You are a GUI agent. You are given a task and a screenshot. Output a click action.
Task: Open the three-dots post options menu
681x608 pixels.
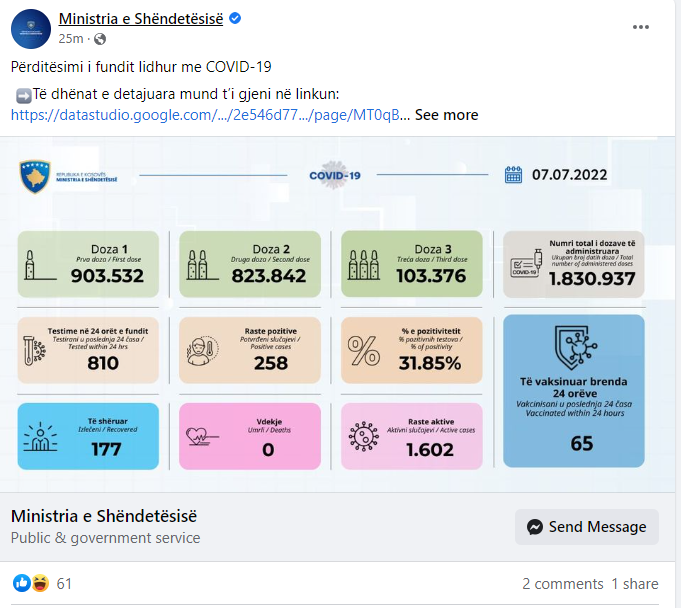[641, 27]
